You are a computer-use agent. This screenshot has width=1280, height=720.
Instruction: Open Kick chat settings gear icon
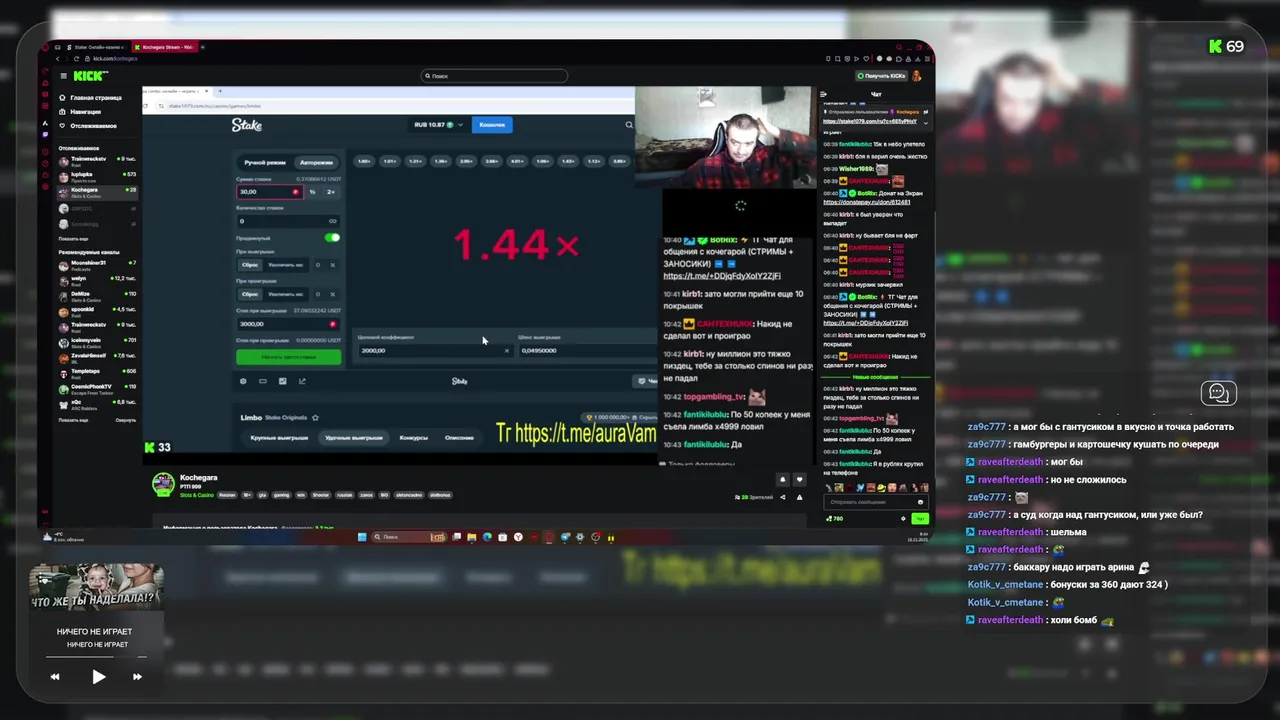click(x=903, y=518)
